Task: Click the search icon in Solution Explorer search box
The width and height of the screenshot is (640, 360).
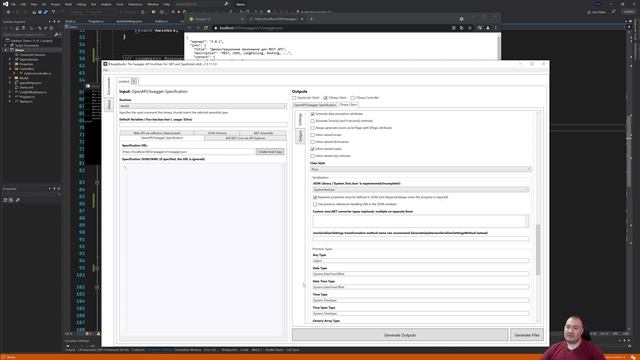Action: point(56,35)
